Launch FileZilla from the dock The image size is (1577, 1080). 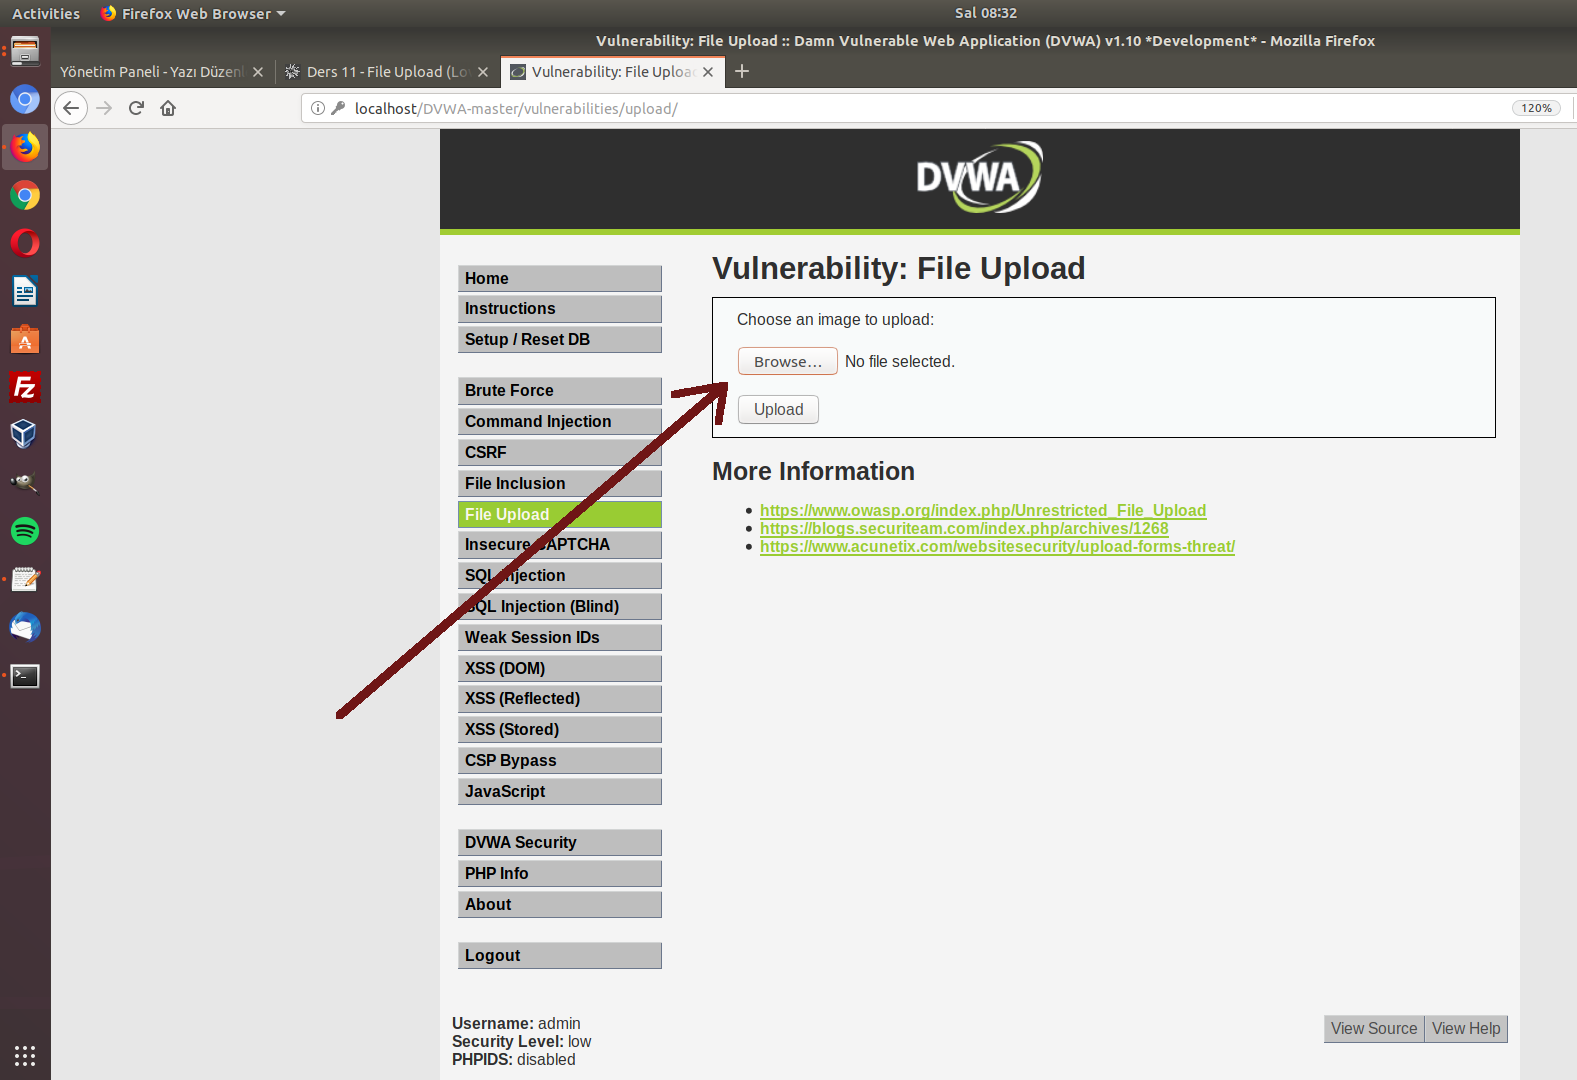coord(25,387)
